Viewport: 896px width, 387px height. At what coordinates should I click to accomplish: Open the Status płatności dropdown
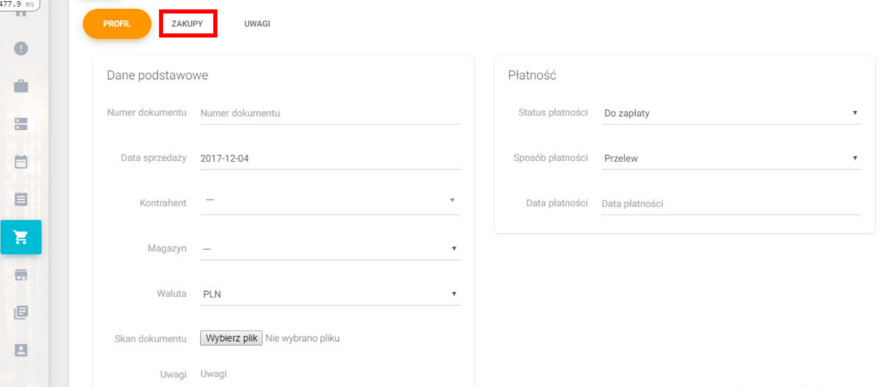pos(731,113)
